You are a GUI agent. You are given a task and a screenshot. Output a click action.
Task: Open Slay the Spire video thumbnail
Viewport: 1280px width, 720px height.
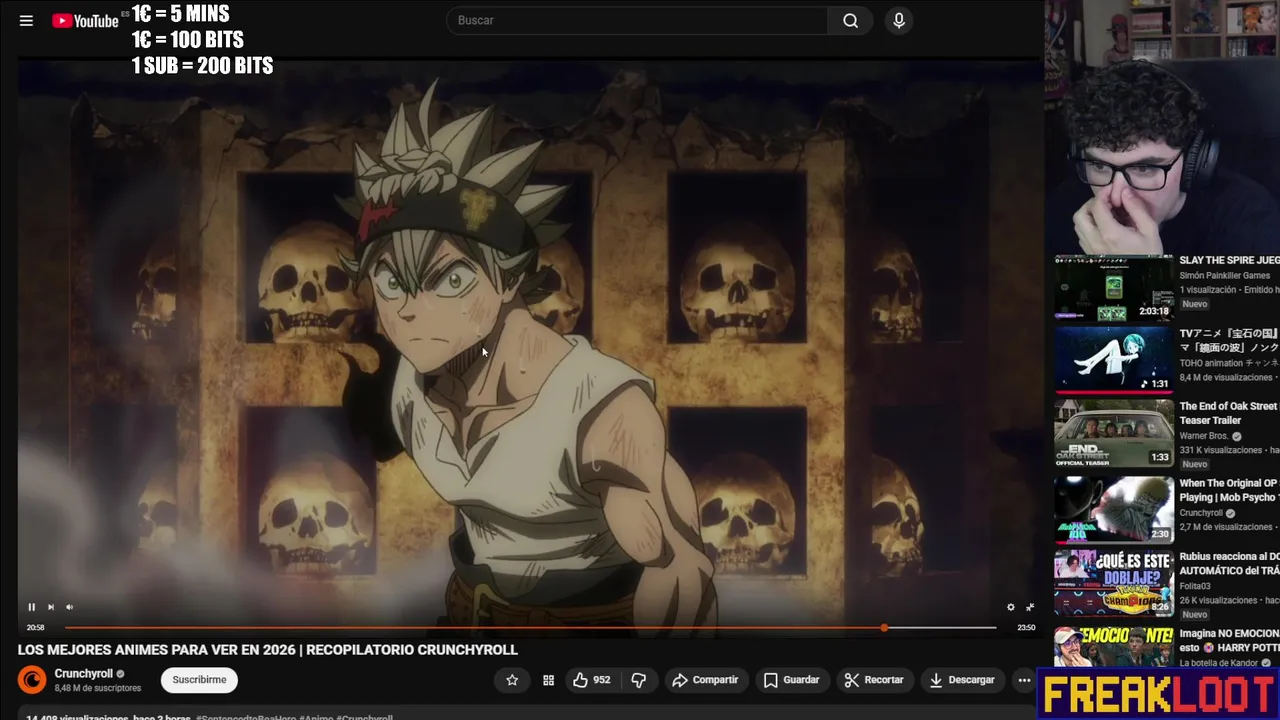coord(1114,288)
